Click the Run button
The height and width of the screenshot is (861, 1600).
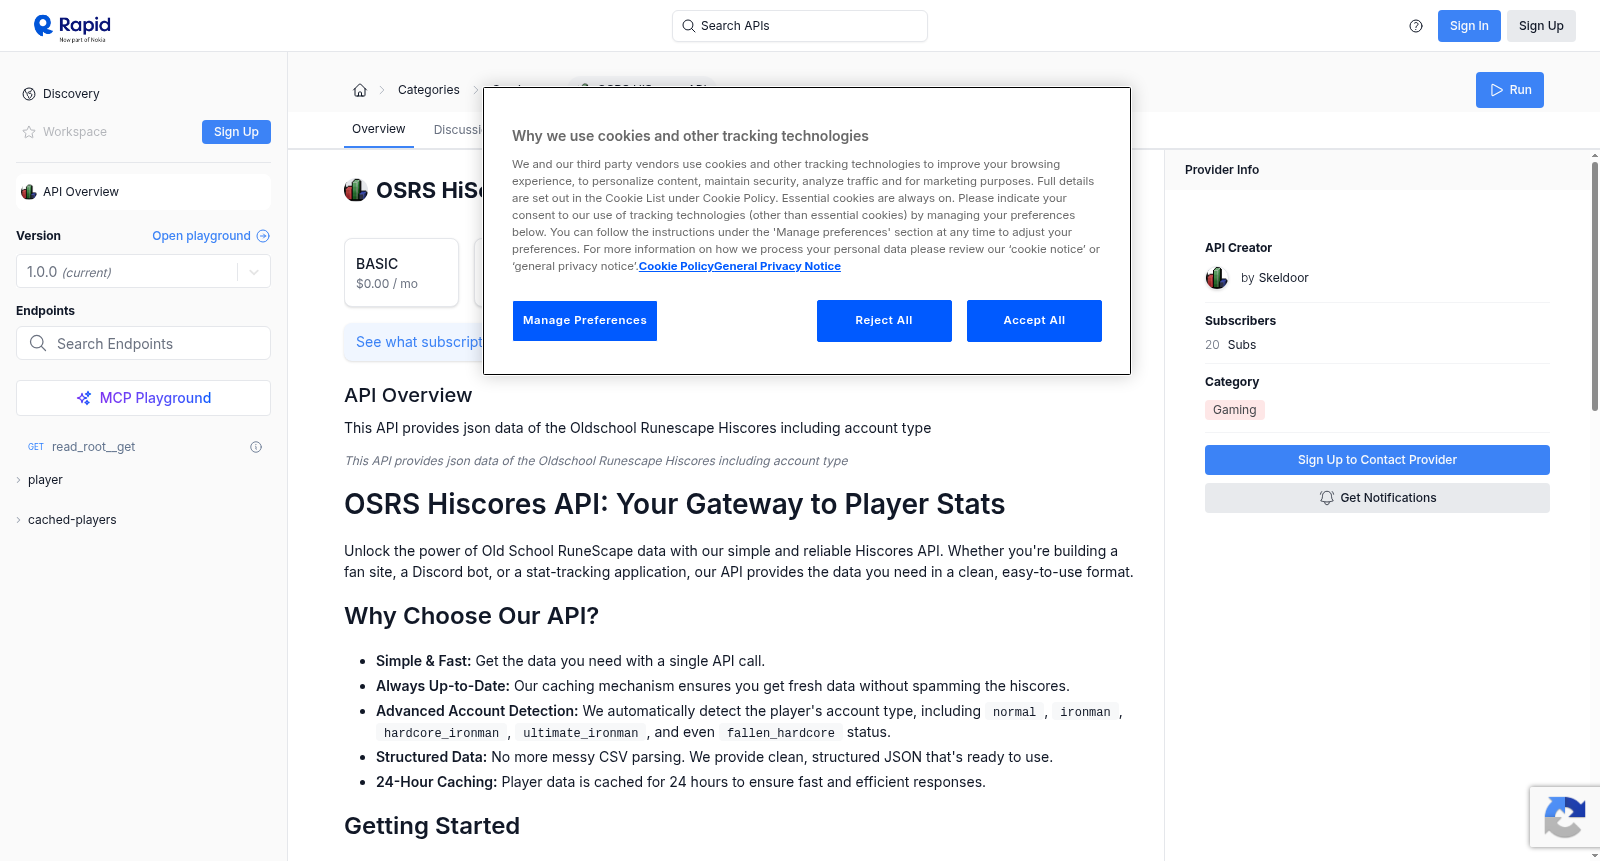click(1510, 90)
